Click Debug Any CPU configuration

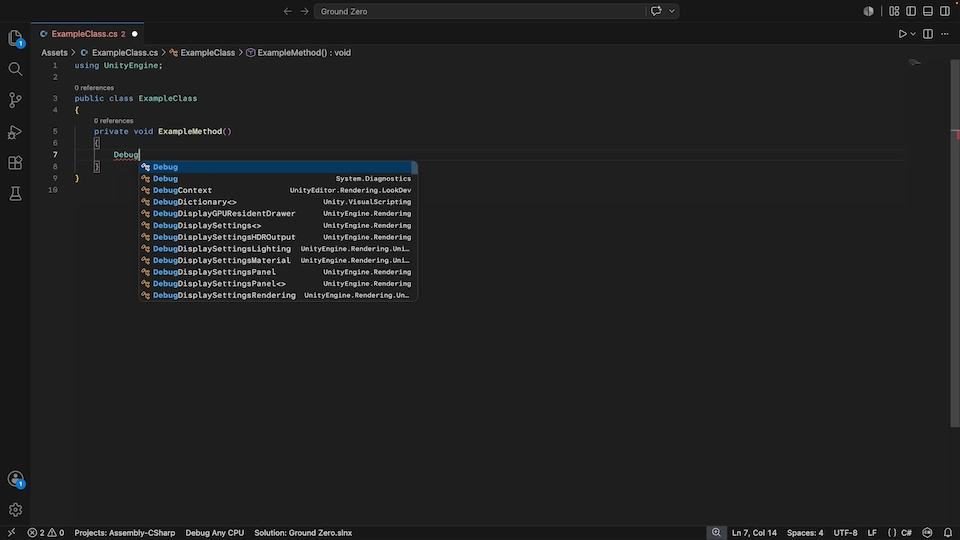click(214, 533)
